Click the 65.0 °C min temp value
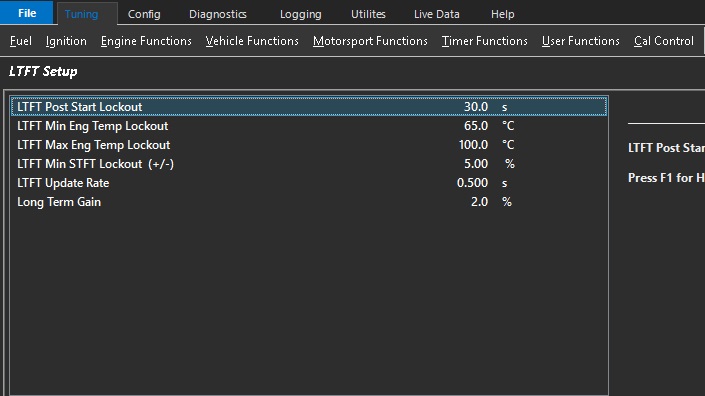The image size is (705, 396). coord(476,126)
